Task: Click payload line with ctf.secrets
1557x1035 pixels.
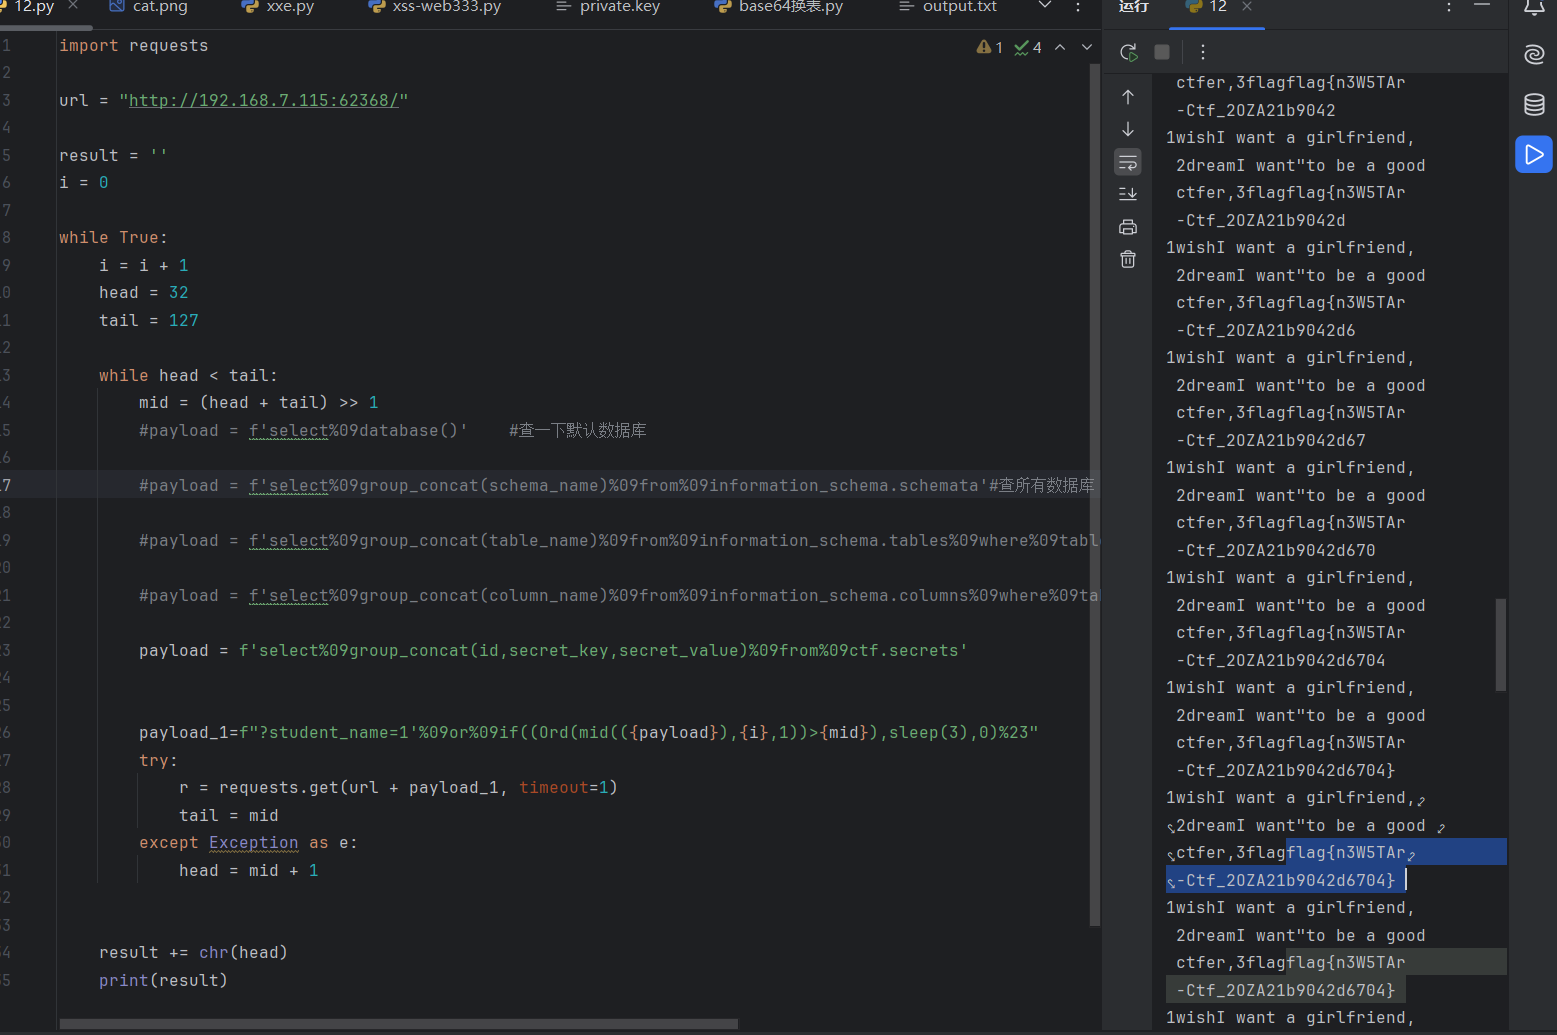Action: pyautogui.click(x=553, y=651)
